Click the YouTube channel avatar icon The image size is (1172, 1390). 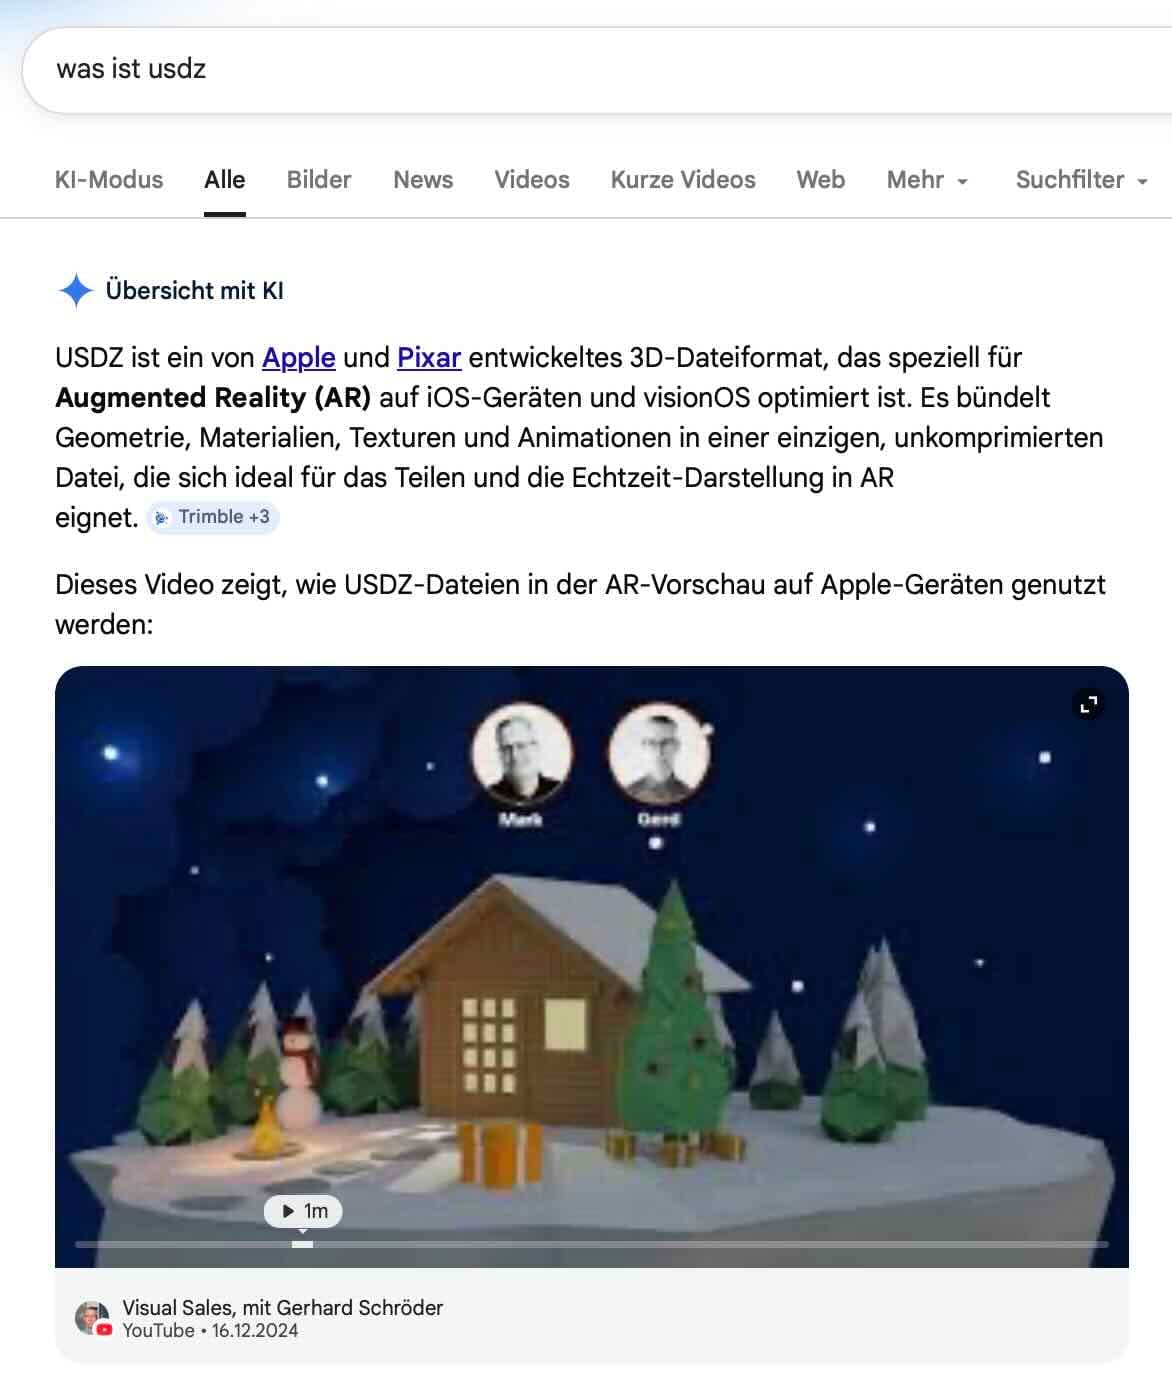click(94, 1319)
